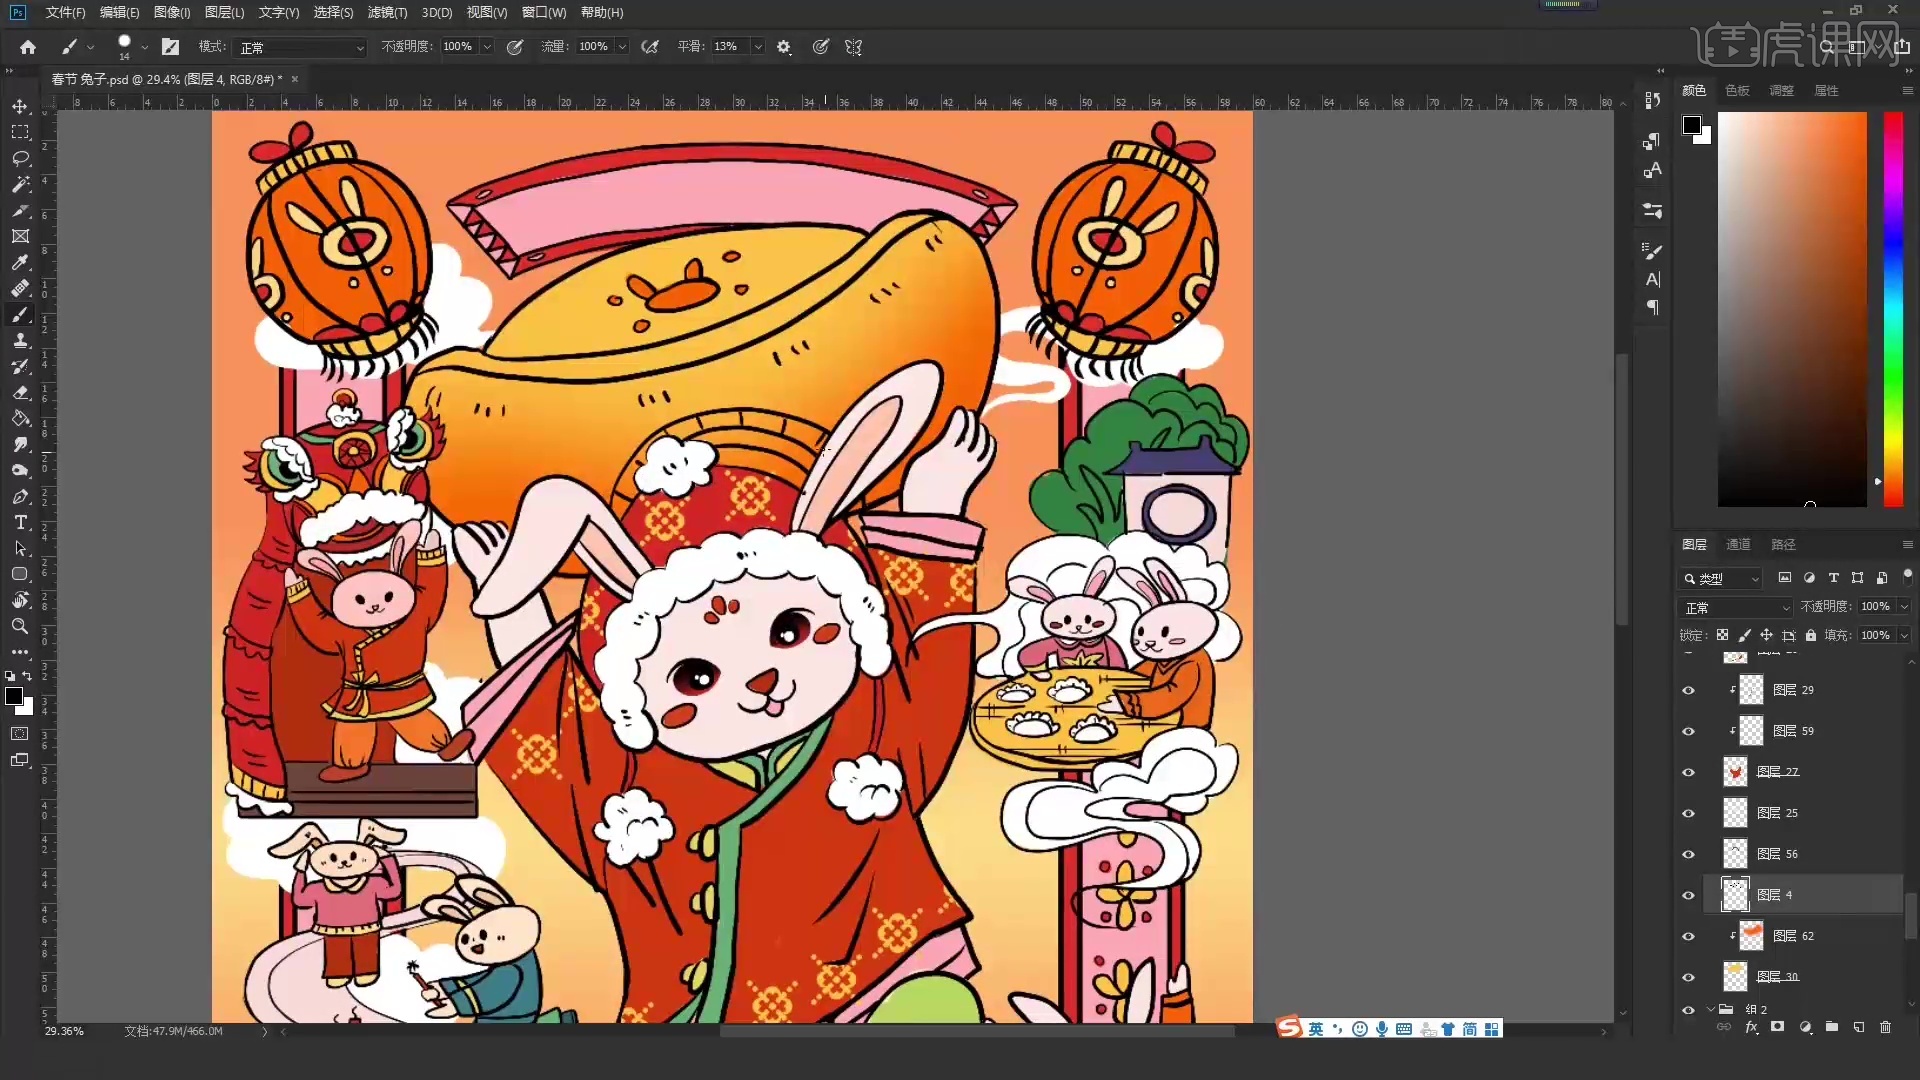Hide 图层 30 with its eye icon
Viewport: 1920px width, 1080px height.
[x=1688, y=977]
